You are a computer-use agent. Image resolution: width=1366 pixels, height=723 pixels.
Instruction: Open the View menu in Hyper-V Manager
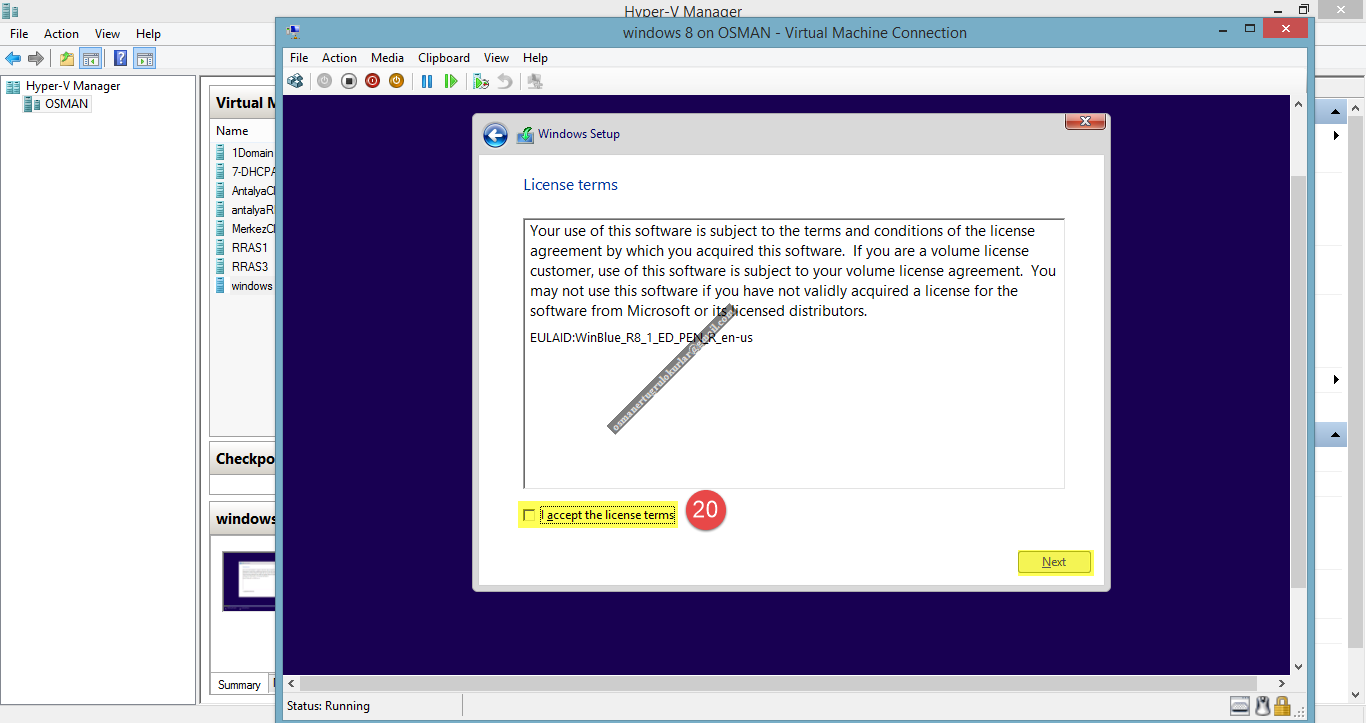click(107, 34)
